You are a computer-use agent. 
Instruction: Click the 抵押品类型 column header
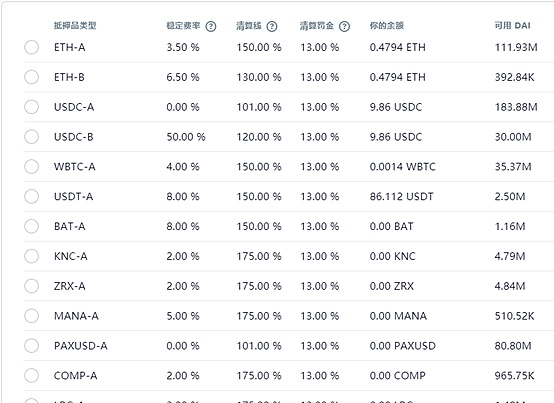[x=75, y=25]
